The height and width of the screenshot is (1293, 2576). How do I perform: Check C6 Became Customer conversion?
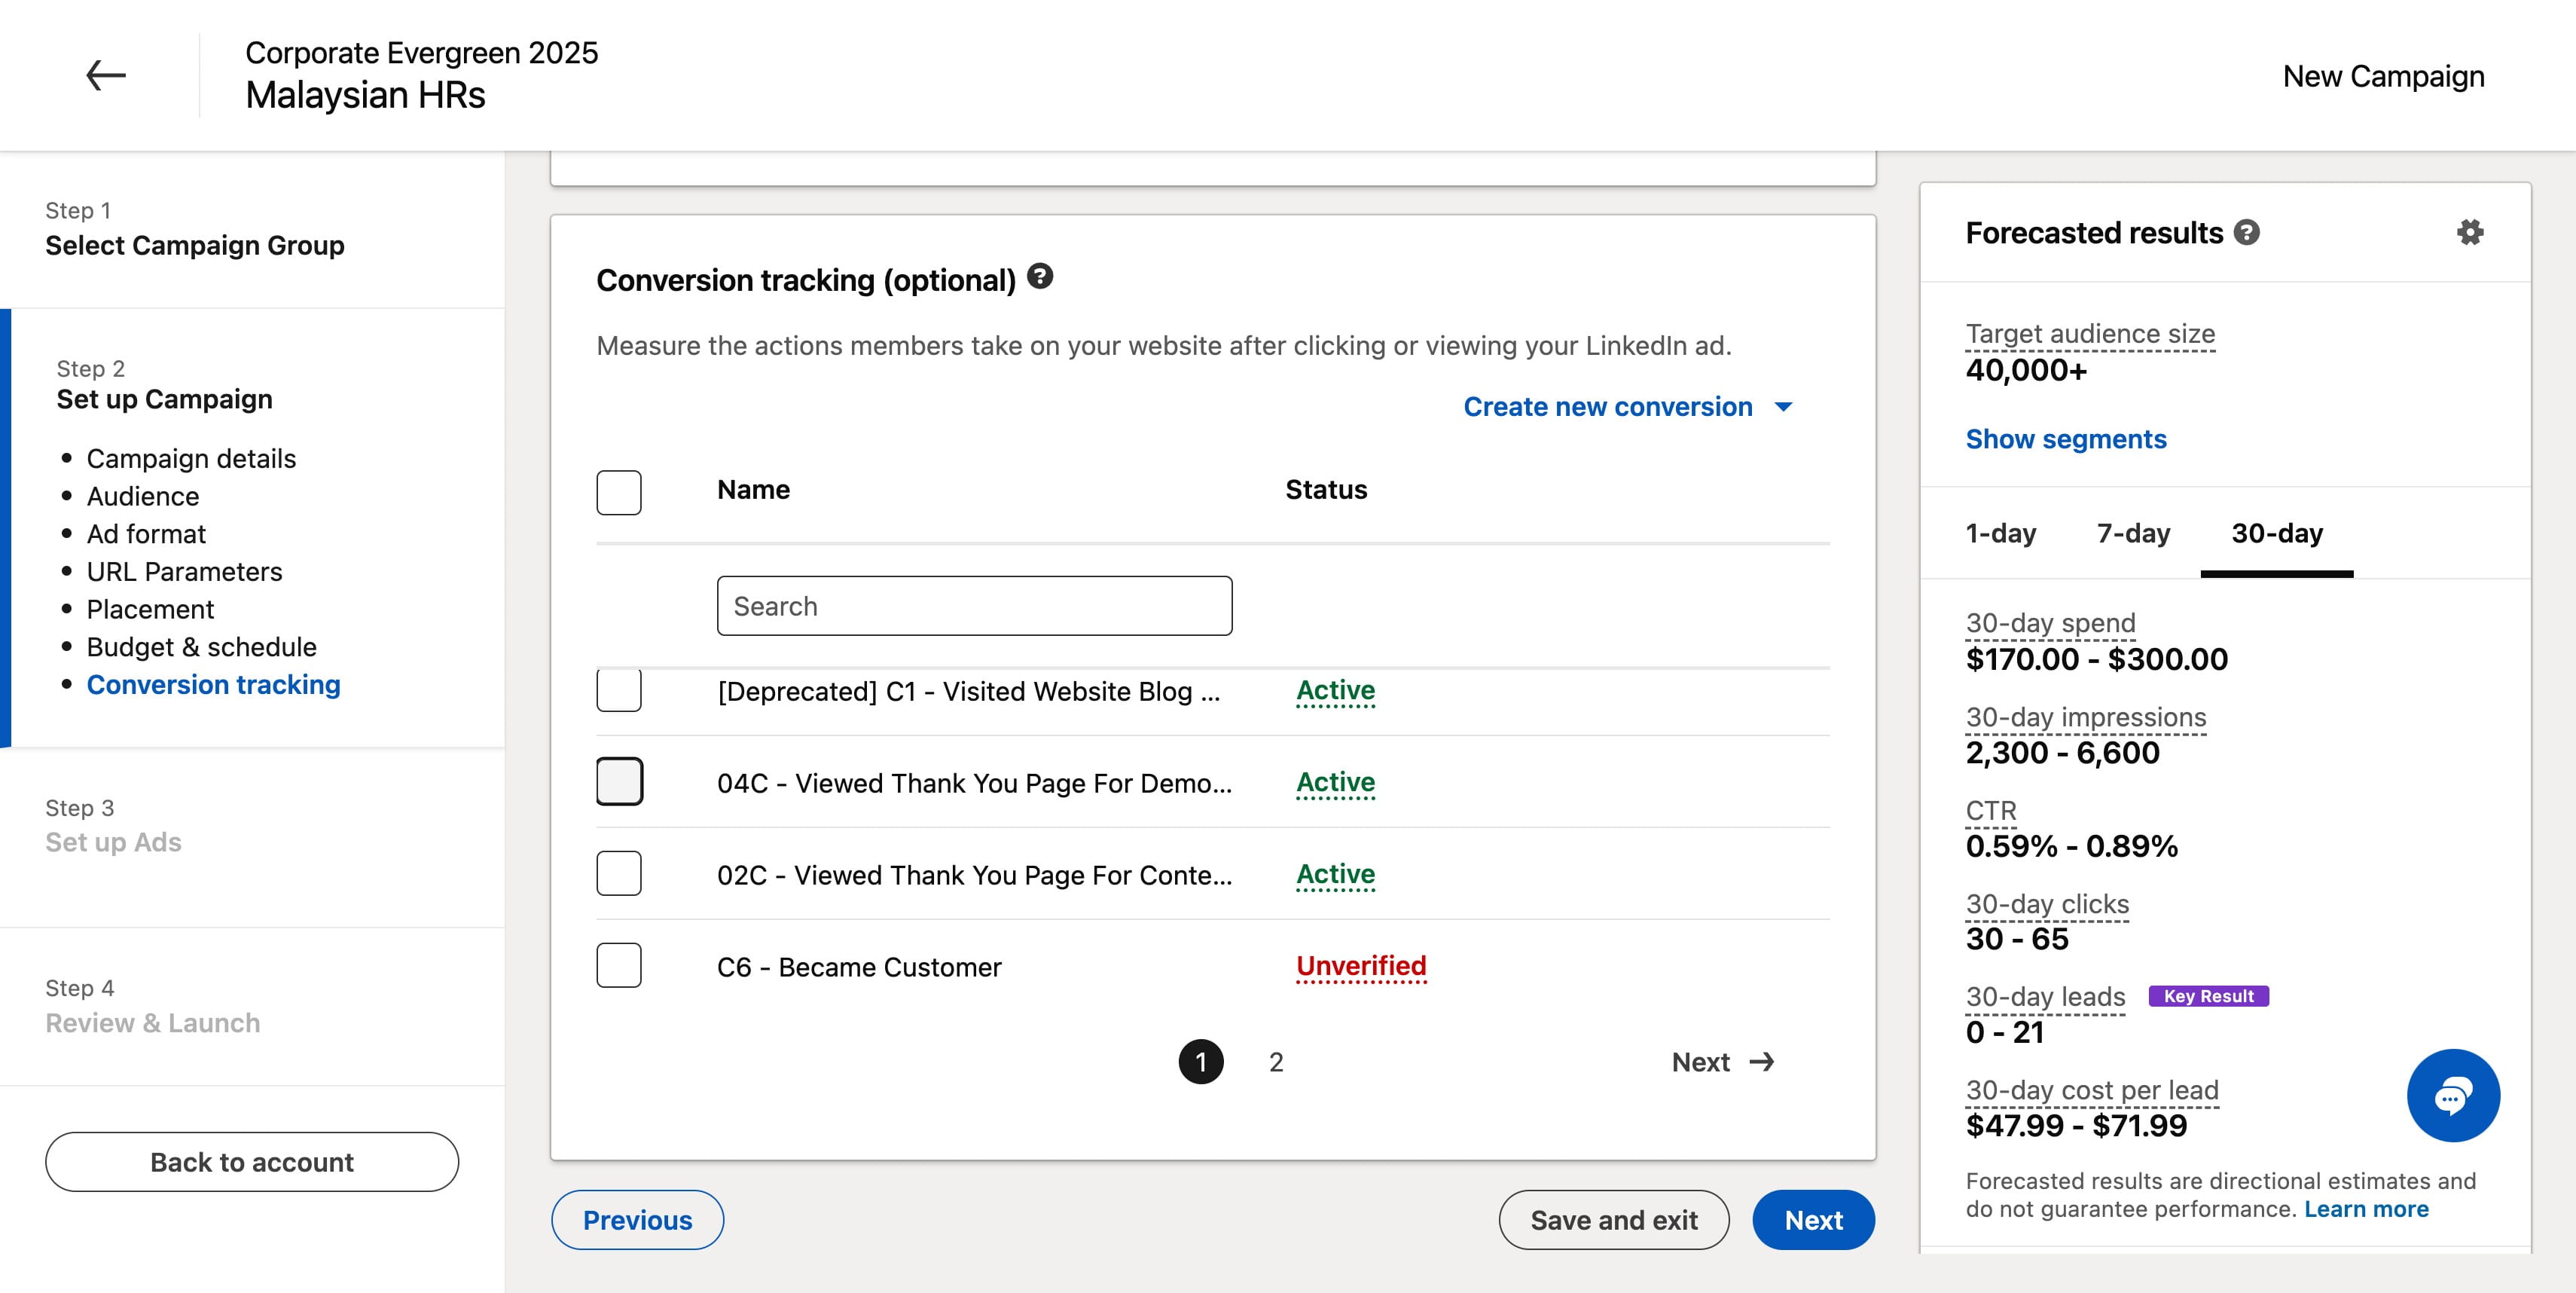tap(619, 965)
